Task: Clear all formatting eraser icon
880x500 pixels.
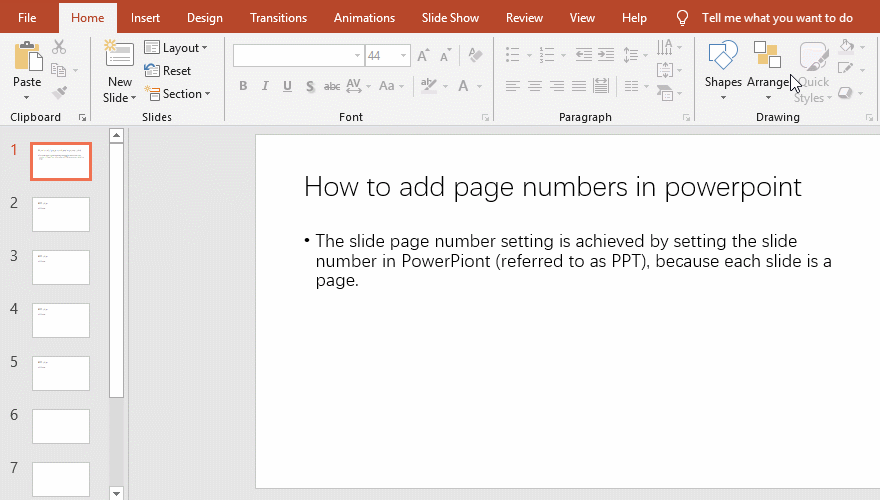Action: (x=475, y=55)
